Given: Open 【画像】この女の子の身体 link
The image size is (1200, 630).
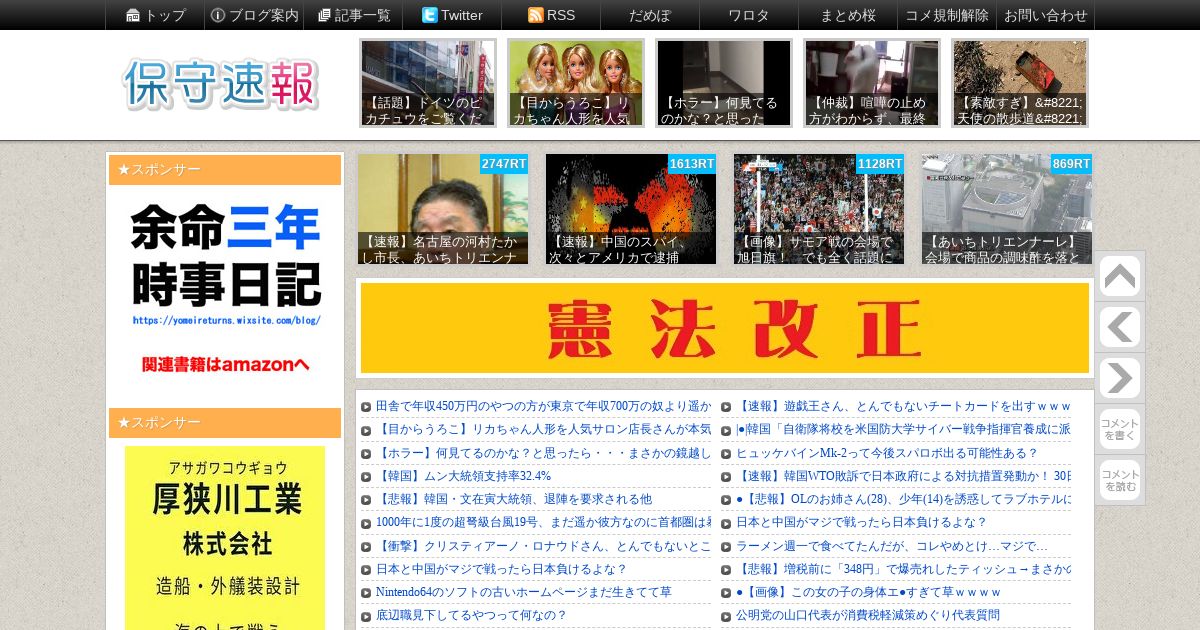Looking at the screenshot, I should (x=869, y=592).
